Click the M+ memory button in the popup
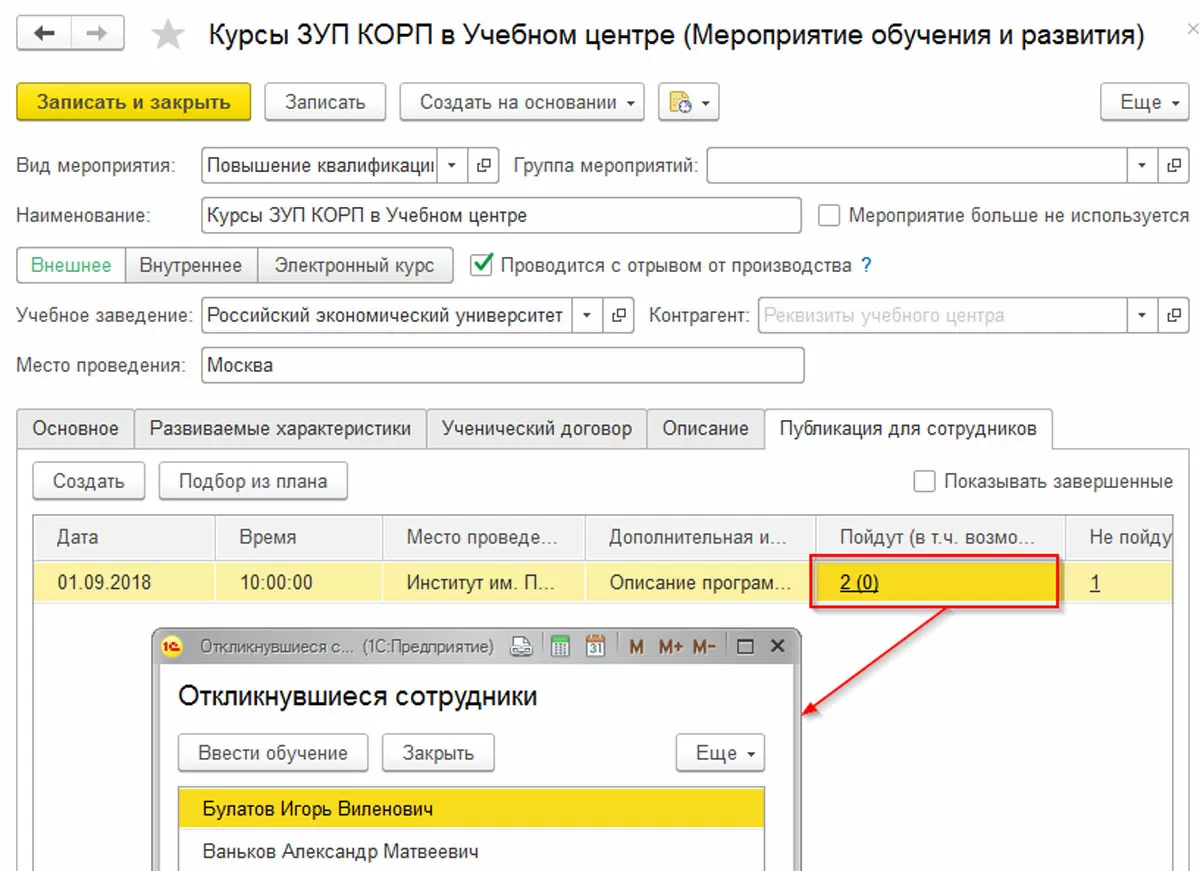1200x871 pixels. click(x=670, y=647)
